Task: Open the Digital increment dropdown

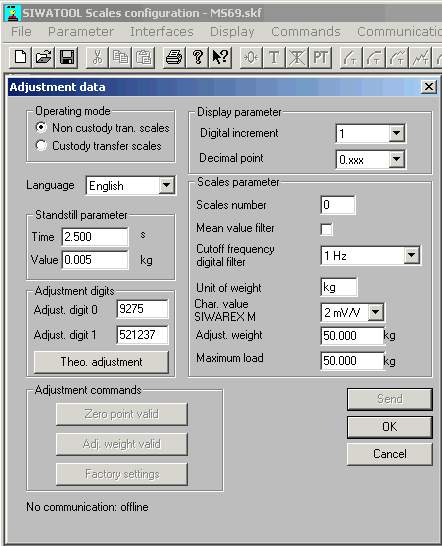Action: 396,133
